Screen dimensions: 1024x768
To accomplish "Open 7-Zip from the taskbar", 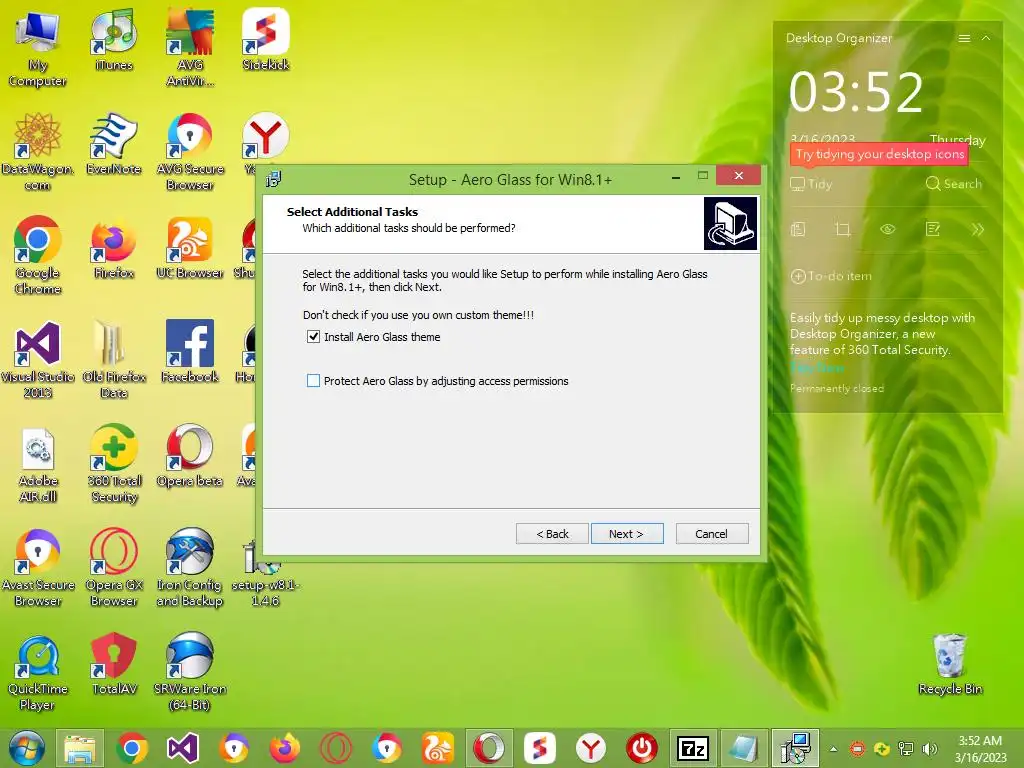I will (x=693, y=748).
